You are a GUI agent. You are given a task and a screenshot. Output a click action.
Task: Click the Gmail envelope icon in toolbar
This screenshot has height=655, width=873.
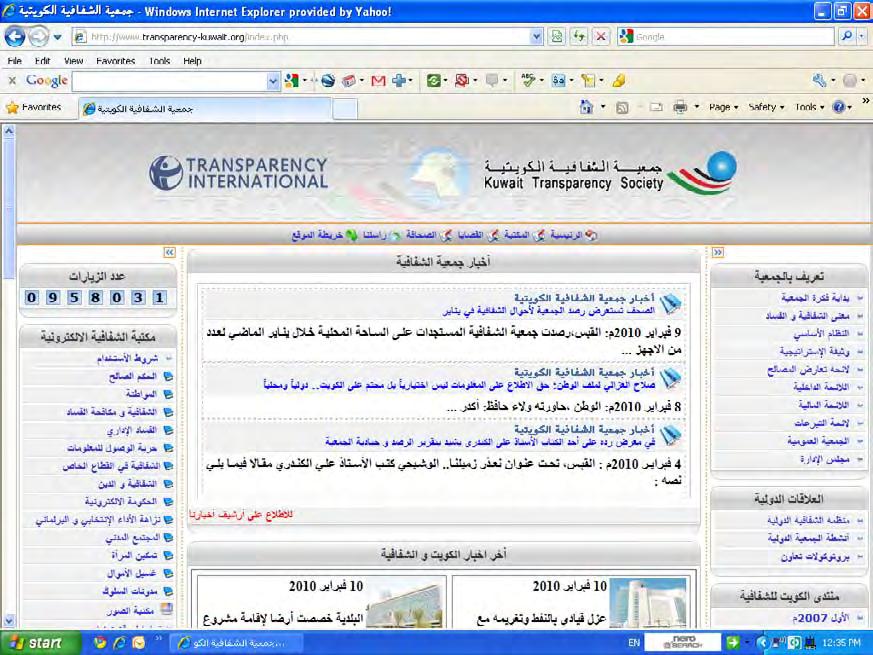tap(378, 81)
